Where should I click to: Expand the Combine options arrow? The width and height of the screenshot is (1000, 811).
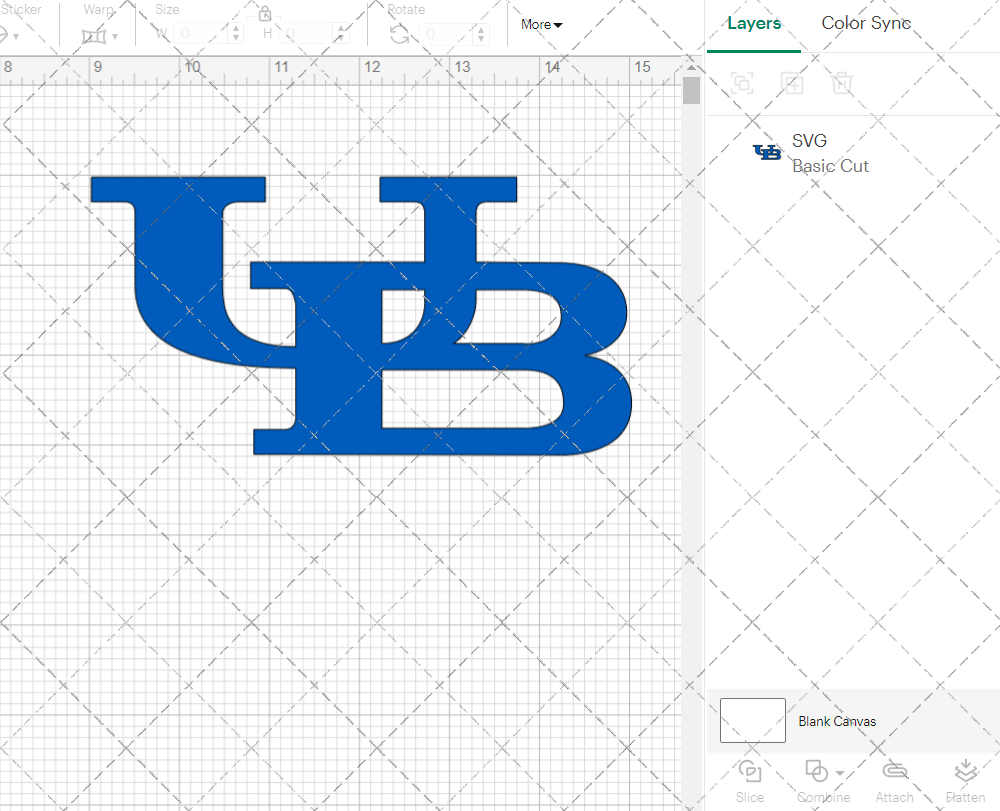838,773
